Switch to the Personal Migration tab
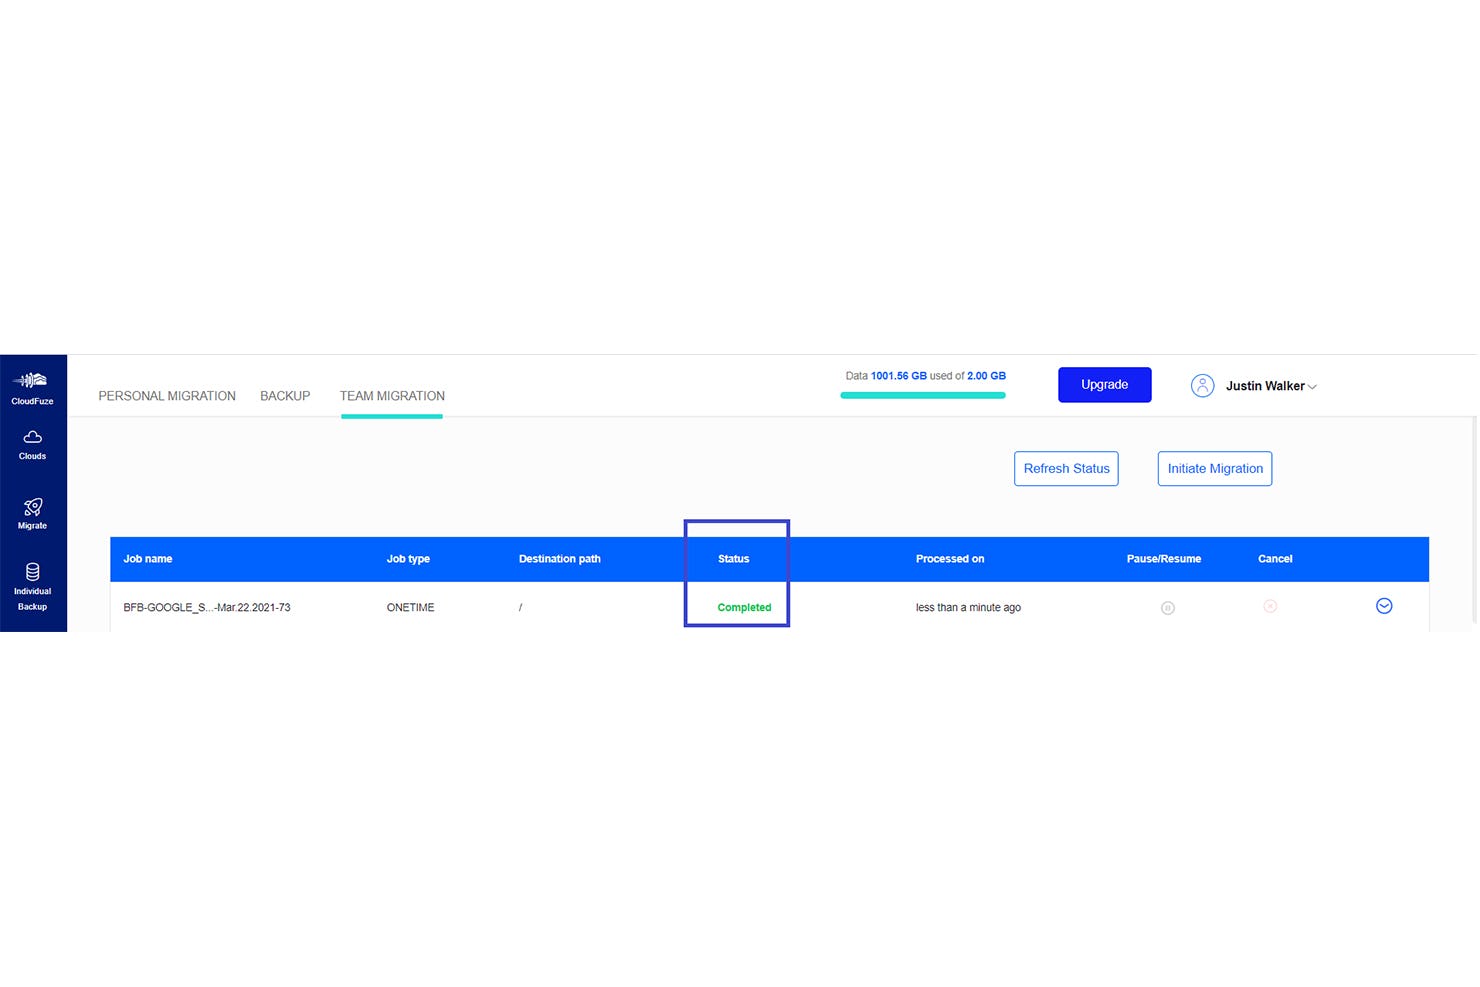1480x987 pixels. [166, 396]
